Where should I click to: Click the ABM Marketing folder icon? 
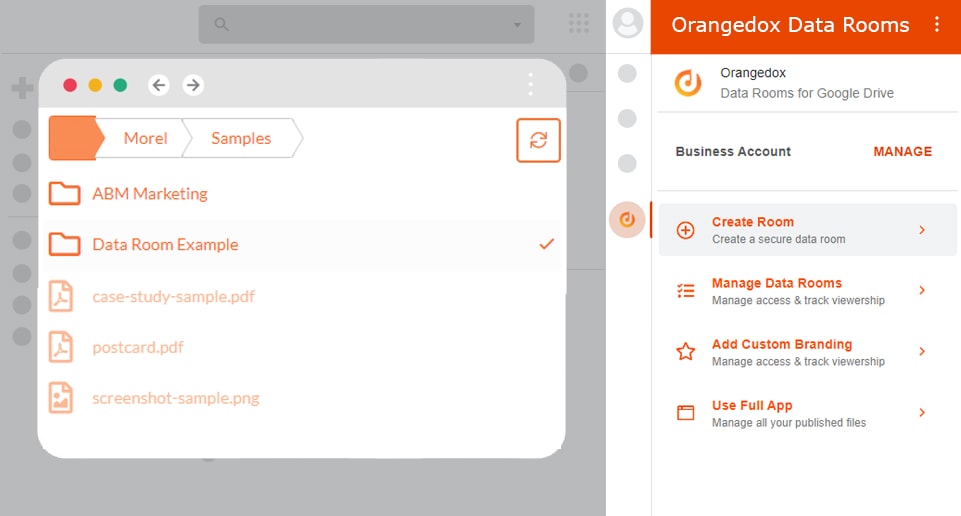64,194
